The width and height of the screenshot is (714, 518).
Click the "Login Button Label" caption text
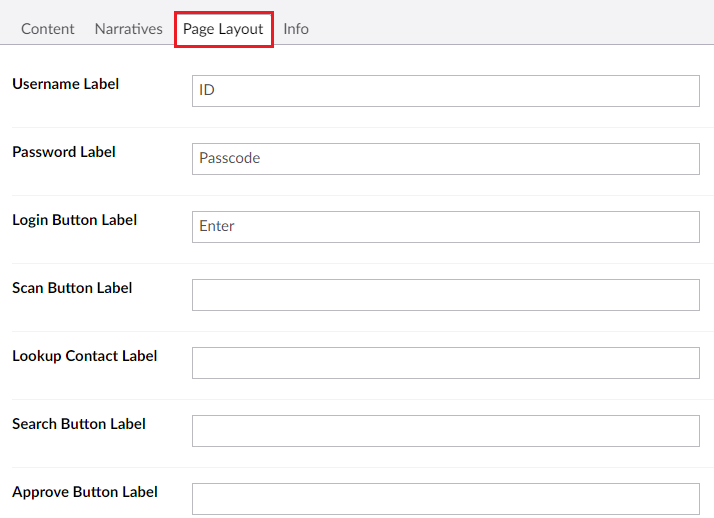tap(74, 220)
